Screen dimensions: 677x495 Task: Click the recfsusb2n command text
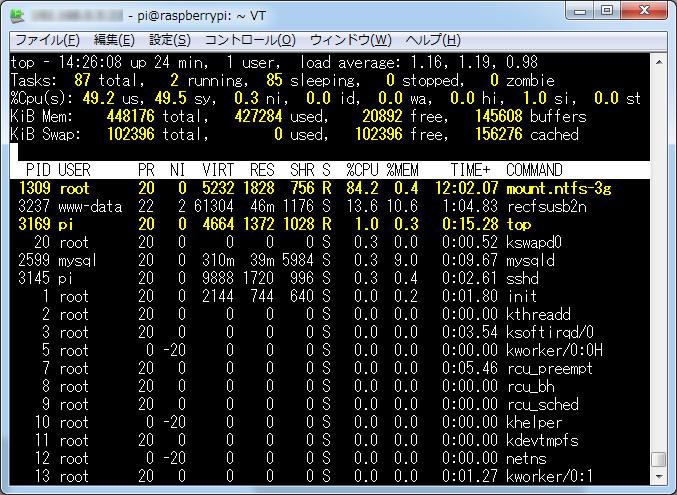(x=547, y=206)
